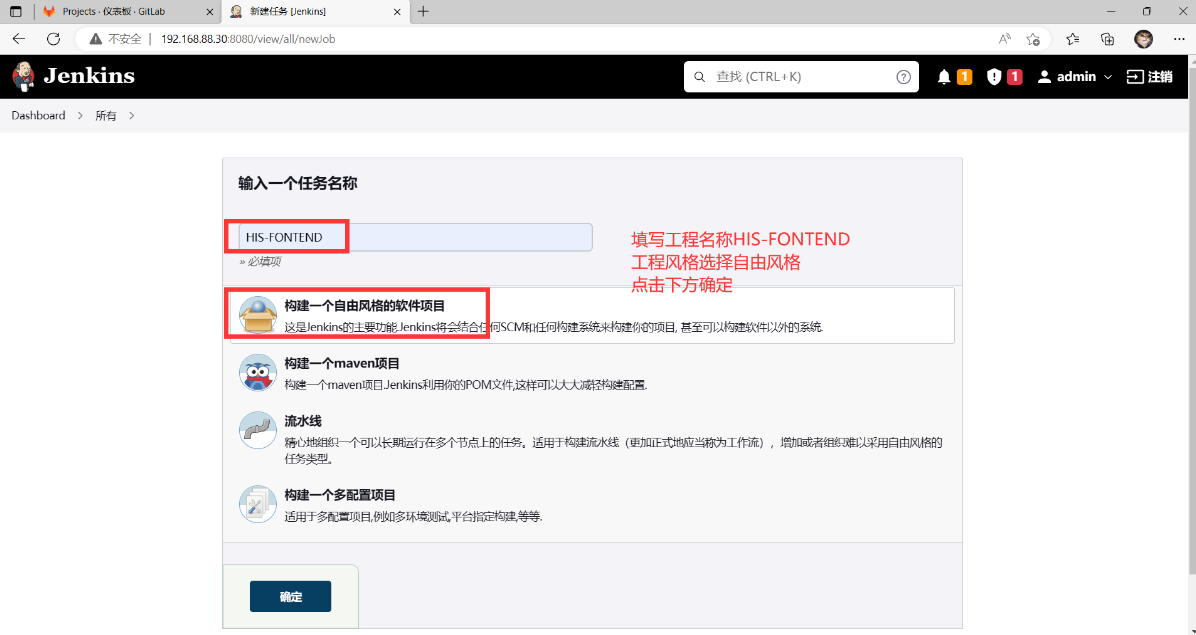
Task: Open the notifications bell icon
Action: click(944, 77)
